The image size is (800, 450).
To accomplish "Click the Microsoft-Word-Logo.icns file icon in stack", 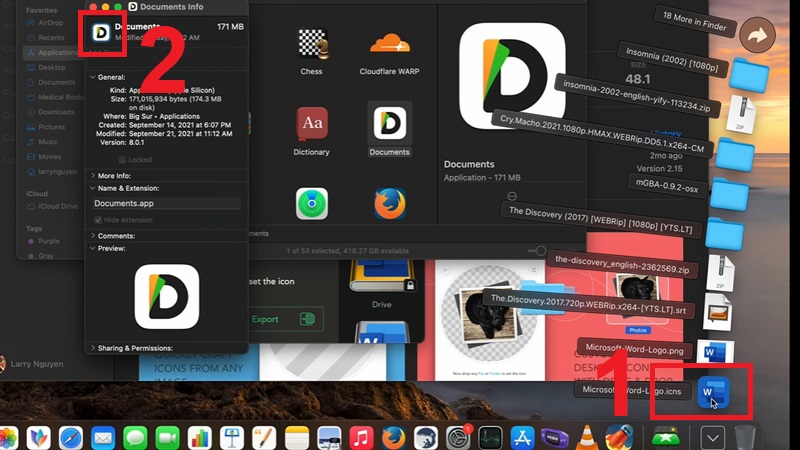I will [713, 392].
